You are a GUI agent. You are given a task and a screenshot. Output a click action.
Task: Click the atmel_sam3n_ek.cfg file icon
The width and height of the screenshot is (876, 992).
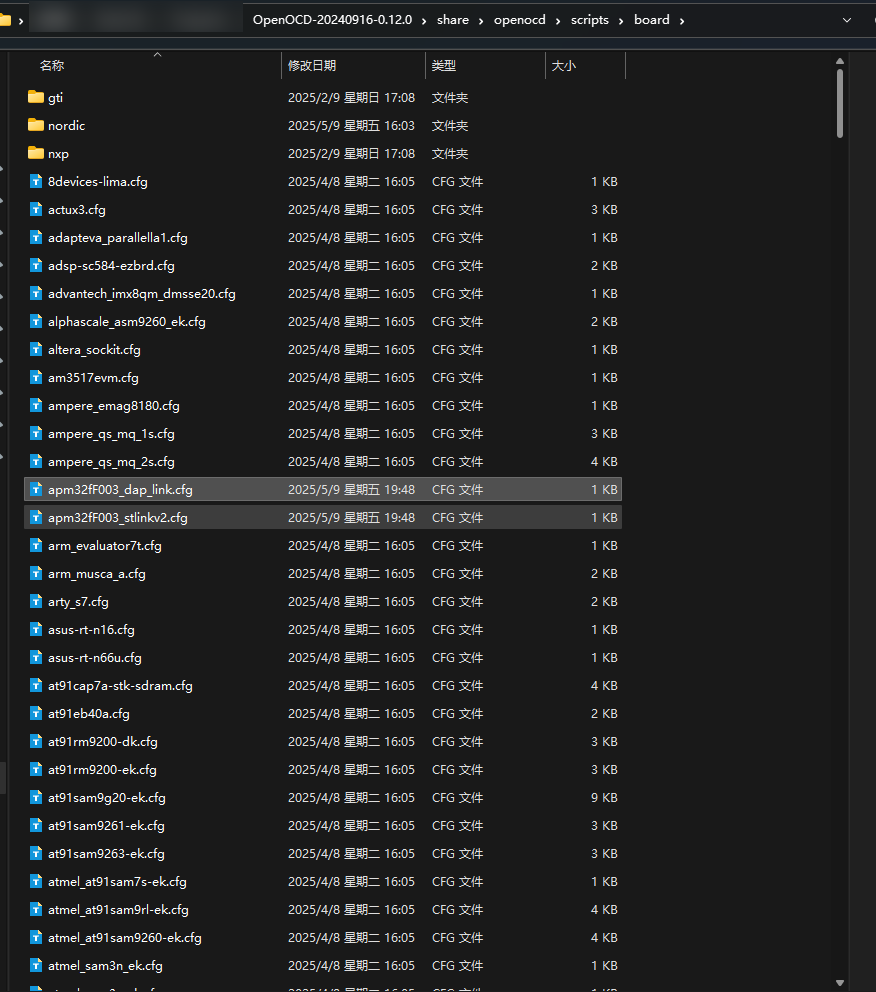click(x=36, y=965)
